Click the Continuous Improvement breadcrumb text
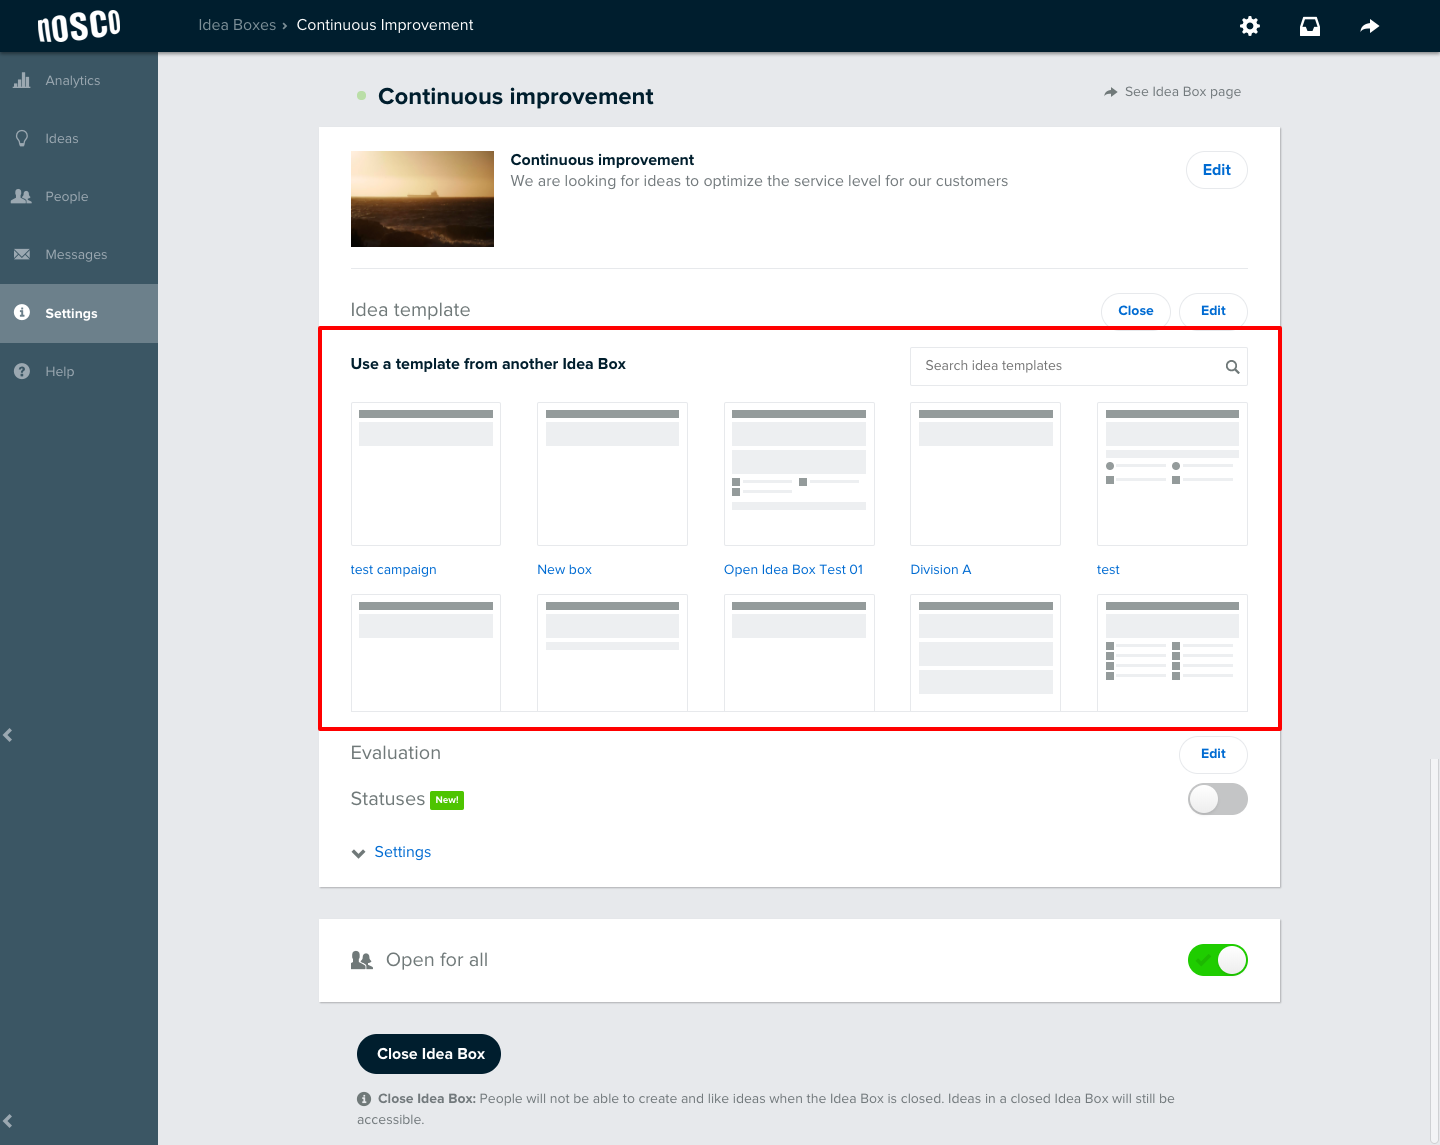Viewport: 1440px width, 1145px height. point(385,25)
